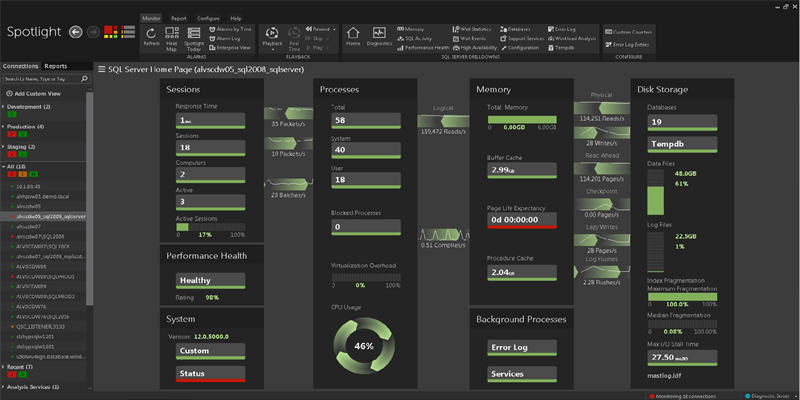Click the Total Memory usage bar
The height and width of the screenshot is (400, 800).
pyautogui.click(x=522, y=119)
